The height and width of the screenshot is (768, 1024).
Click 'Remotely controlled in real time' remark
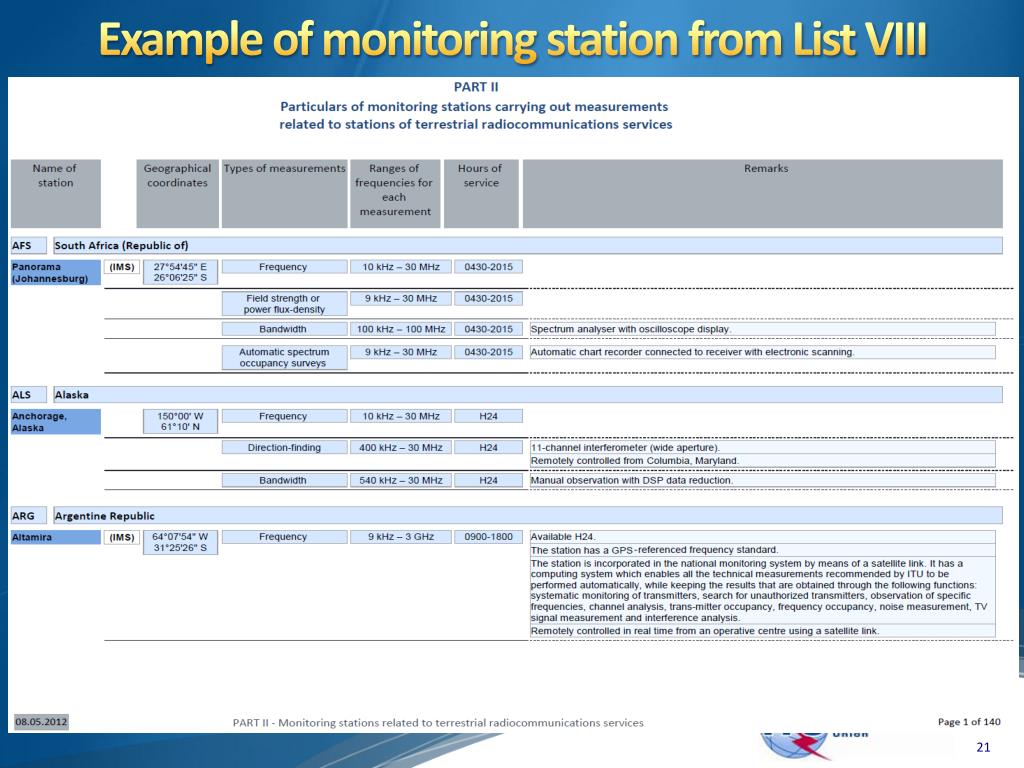(762, 631)
